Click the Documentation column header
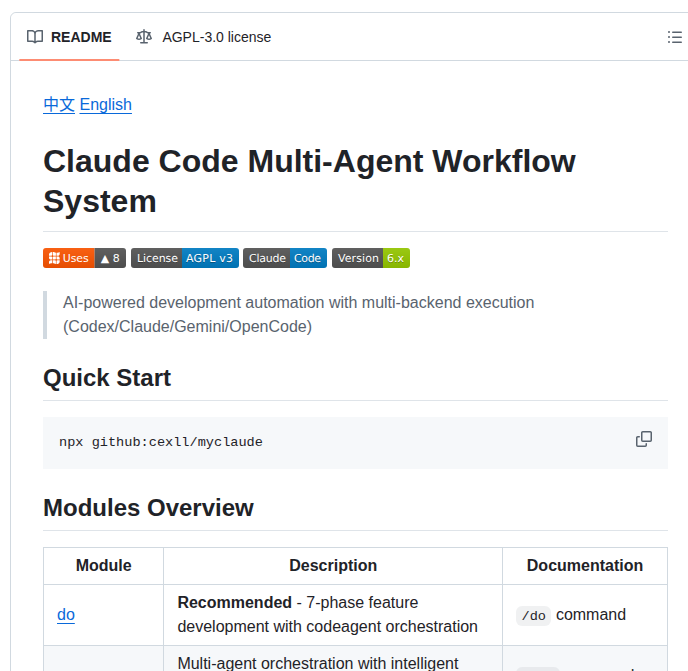The height and width of the screenshot is (671, 688). click(x=585, y=566)
